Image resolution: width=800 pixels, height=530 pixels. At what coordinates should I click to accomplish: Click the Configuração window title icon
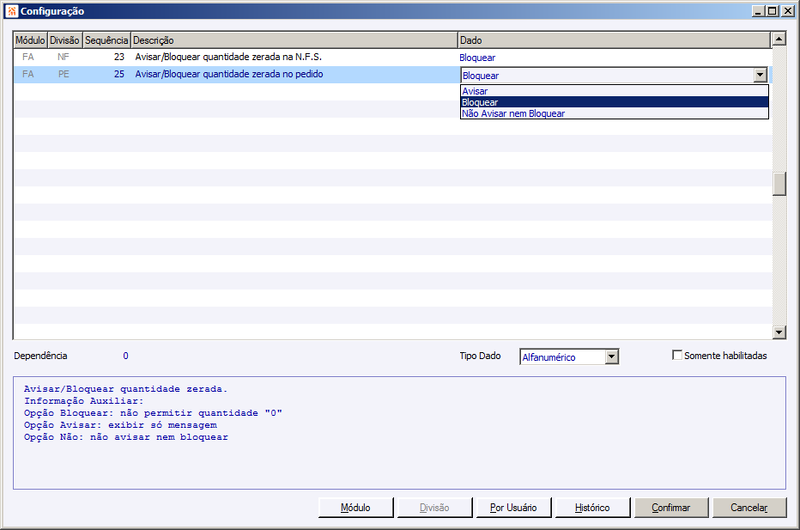[12, 11]
